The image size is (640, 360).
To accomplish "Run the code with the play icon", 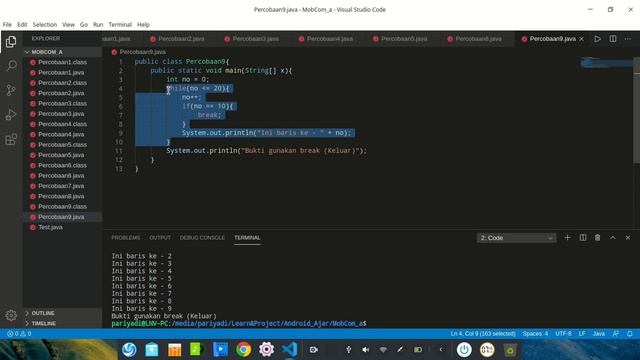I will pyautogui.click(x=597, y=39).
